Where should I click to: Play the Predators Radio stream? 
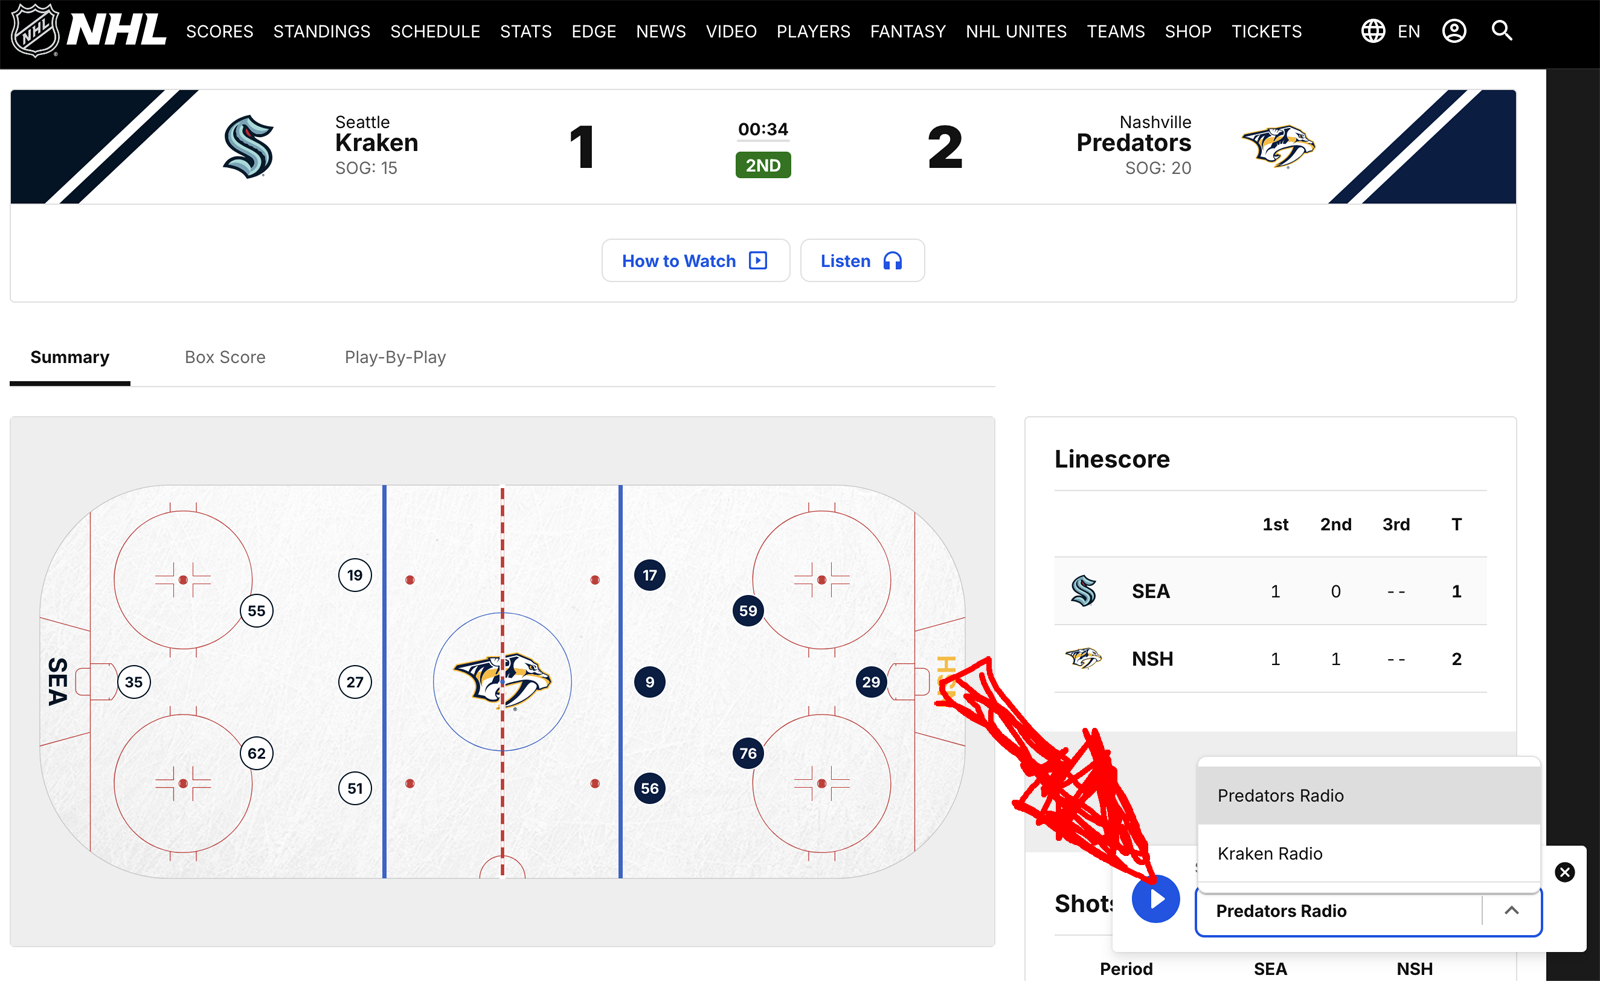(1156, 899)
